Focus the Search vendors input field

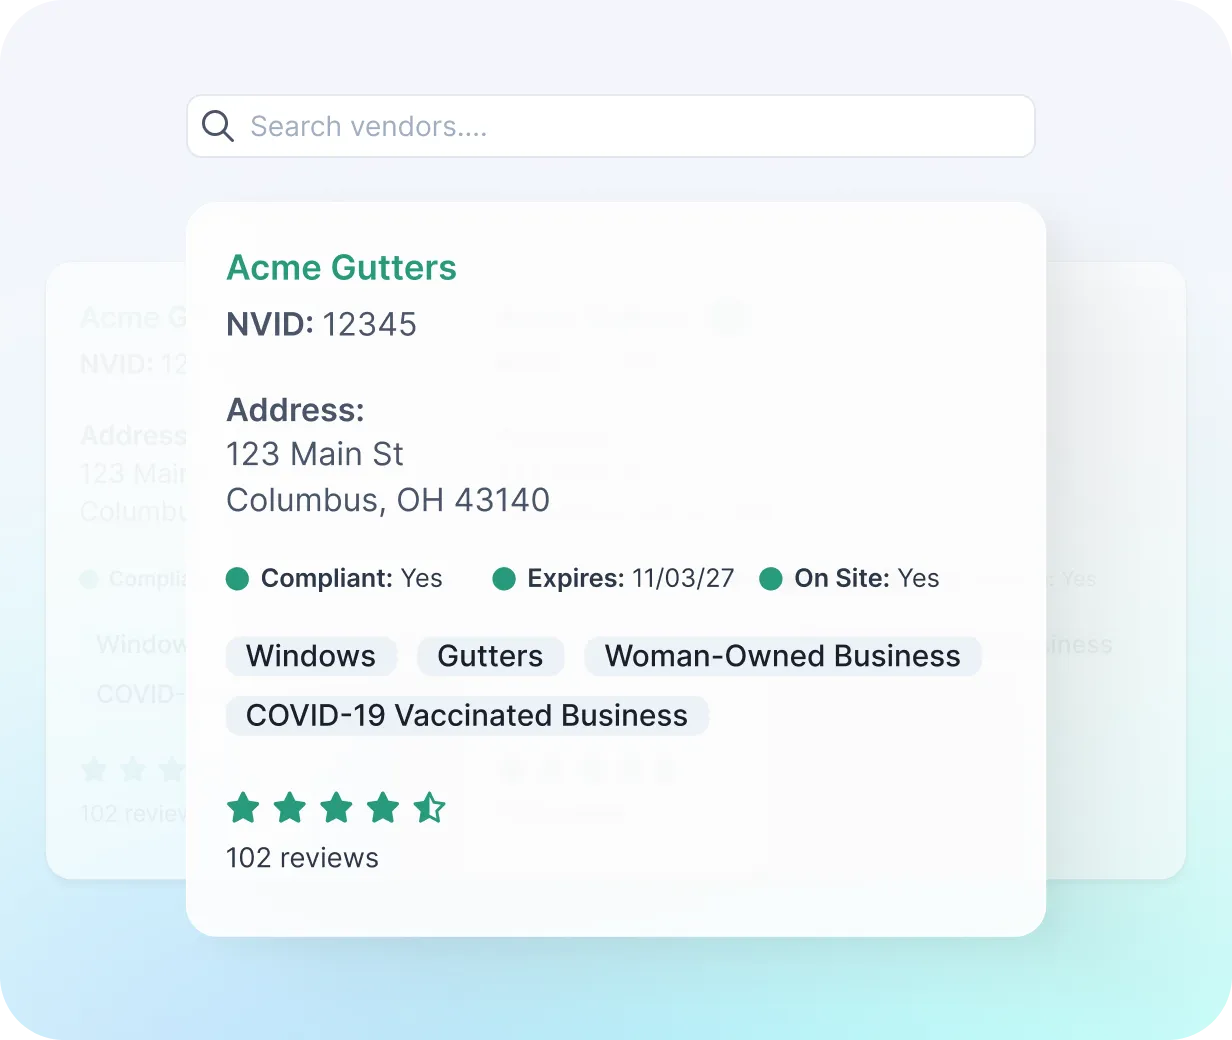click(x=610, y=126)
